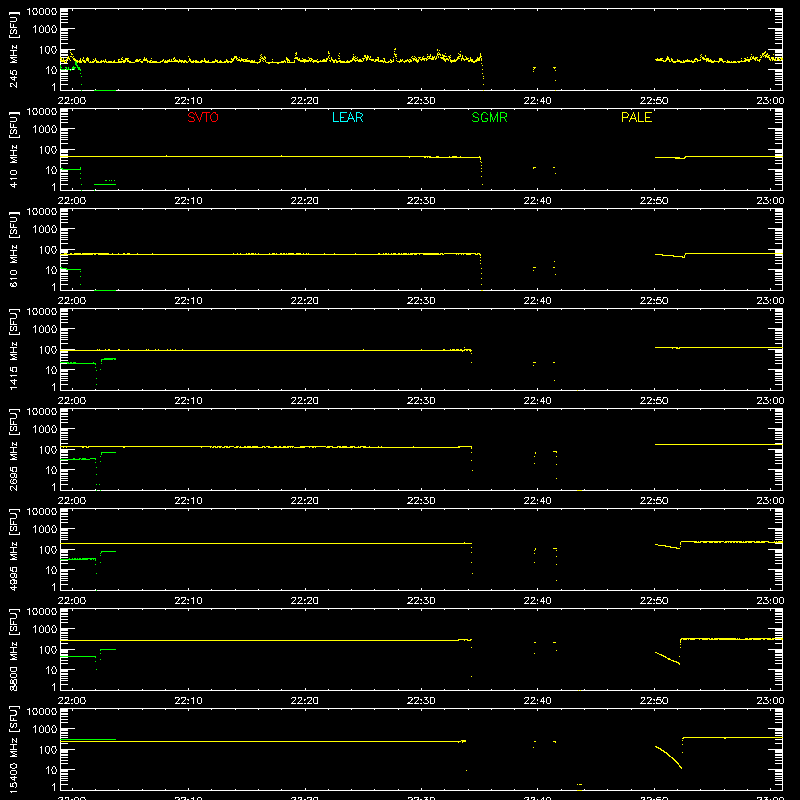Viewport: 800px width, 800px height.
Task: Click 22:20 tick under the 2695 MHz panel
Action: pos(305,501)
